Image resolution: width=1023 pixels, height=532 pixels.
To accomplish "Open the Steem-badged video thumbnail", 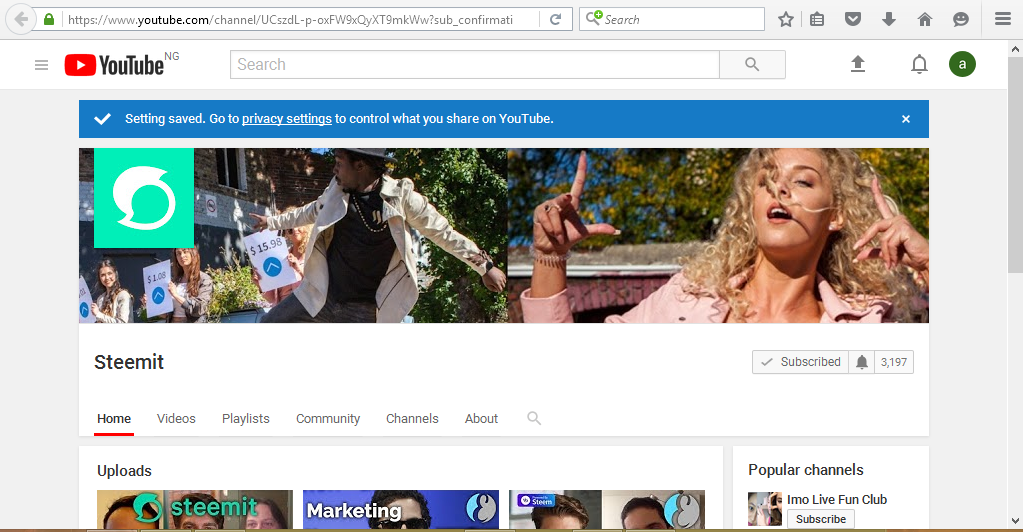I will click(607, 510).
